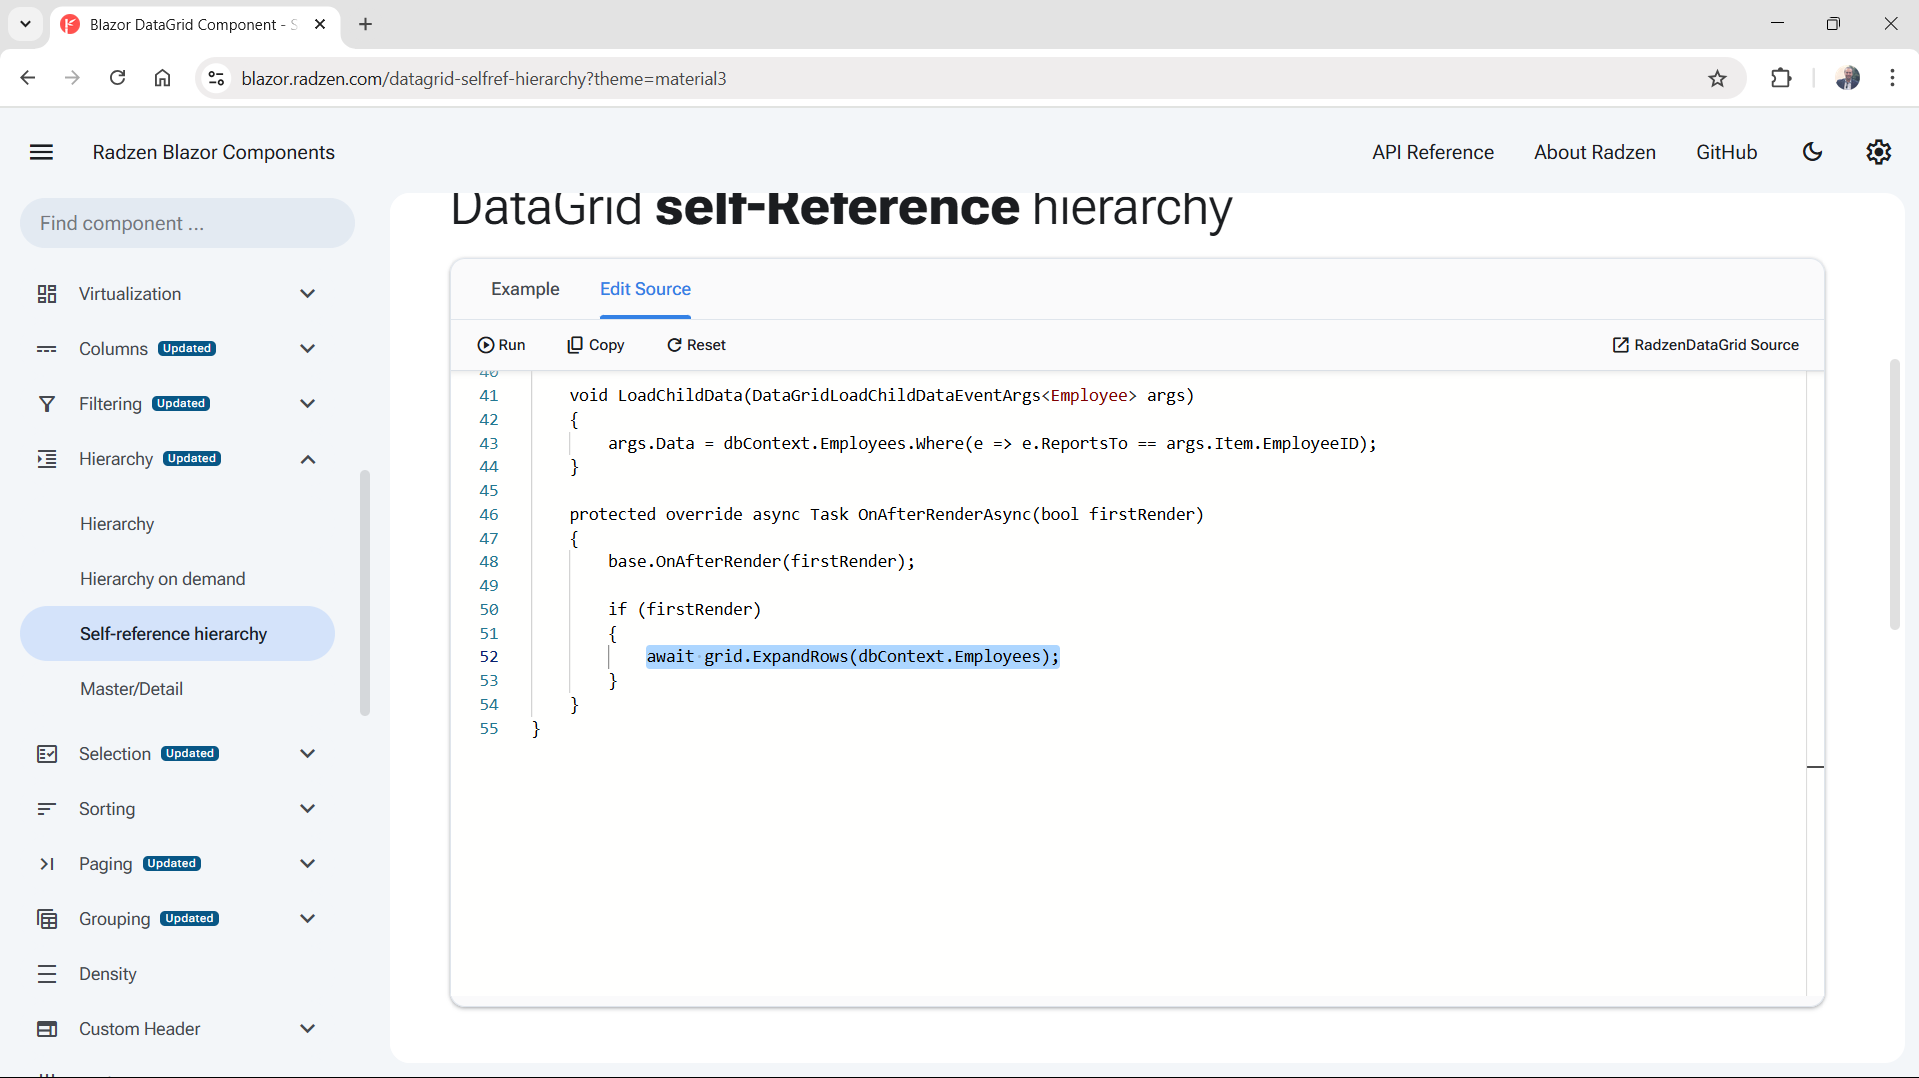Click the Updated badge next to Columns
1919x1078 pixels.
(x=187, y=349)
